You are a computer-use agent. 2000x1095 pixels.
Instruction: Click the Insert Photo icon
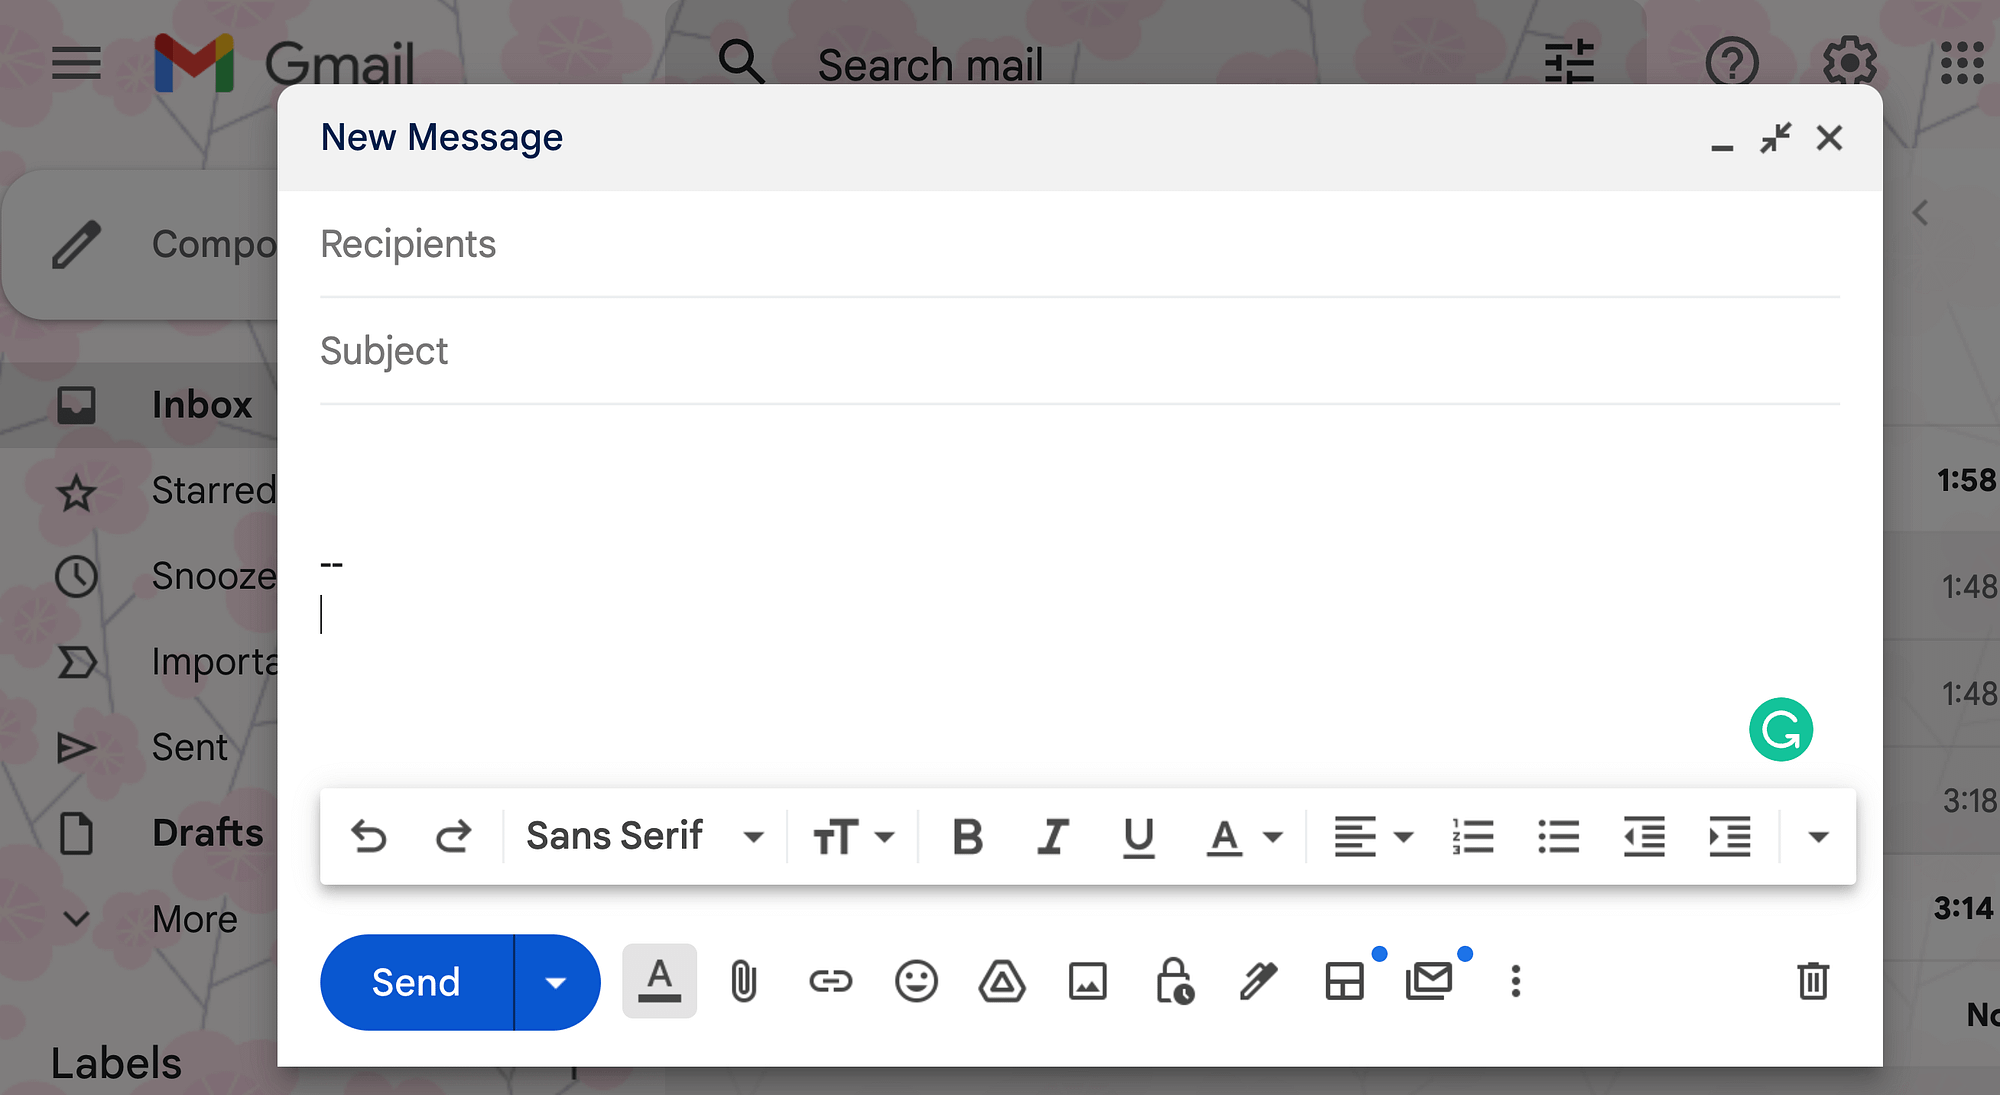pyautogui.click(x=1089, y=980)
